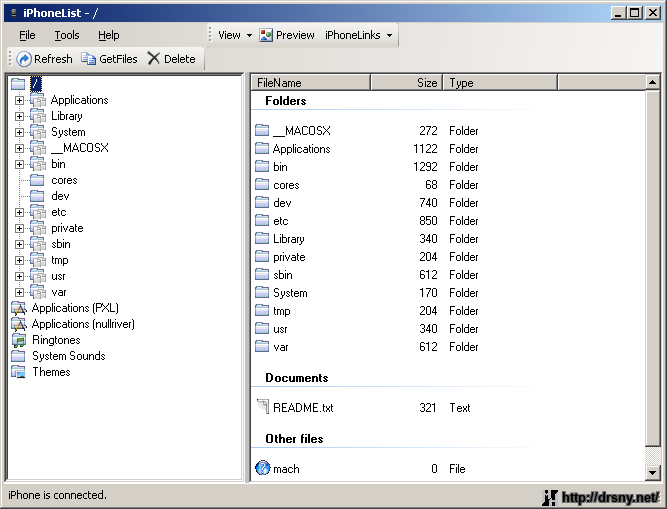Click the Delete X icon
The image size is (667, 509).
[154, 58]
